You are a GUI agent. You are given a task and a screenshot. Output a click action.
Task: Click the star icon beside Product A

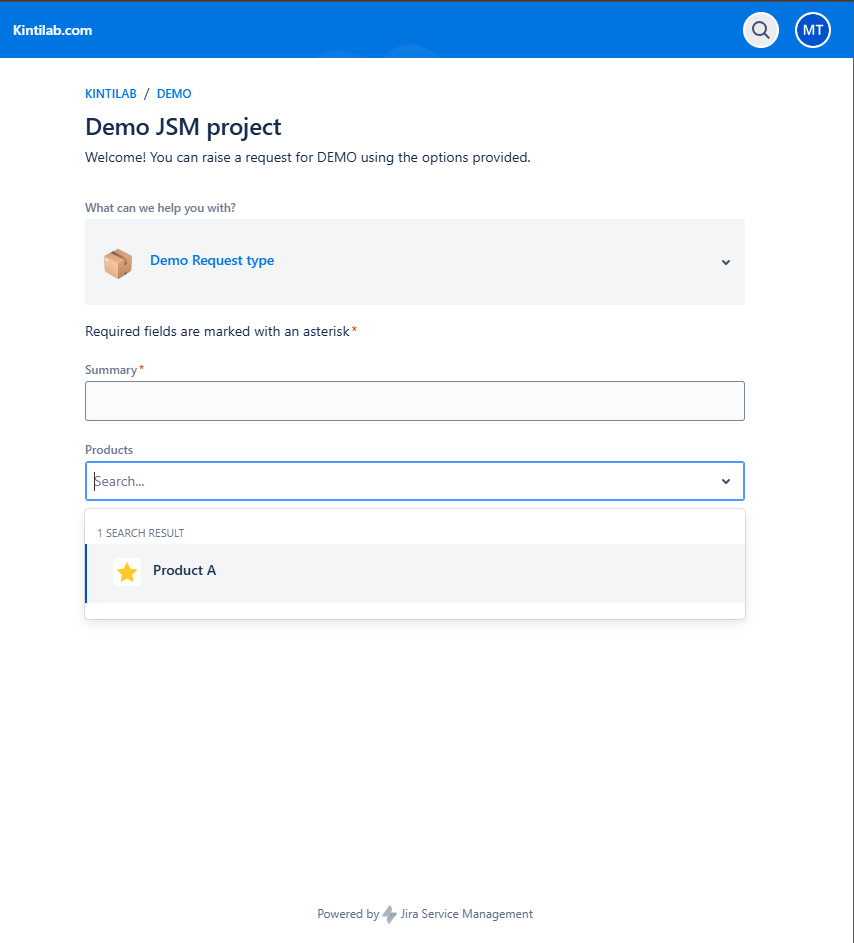[x=127, y=572]
